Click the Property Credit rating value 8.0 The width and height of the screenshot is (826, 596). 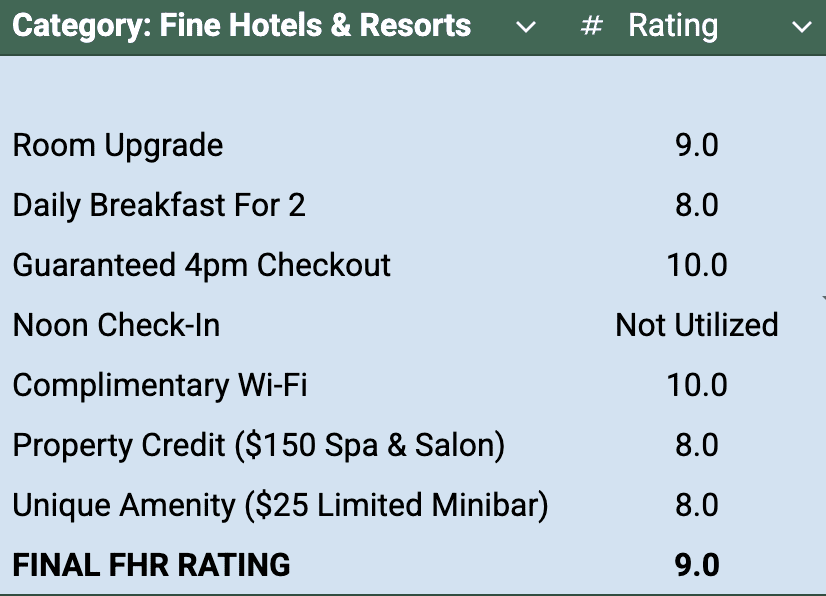click(697, 445)
